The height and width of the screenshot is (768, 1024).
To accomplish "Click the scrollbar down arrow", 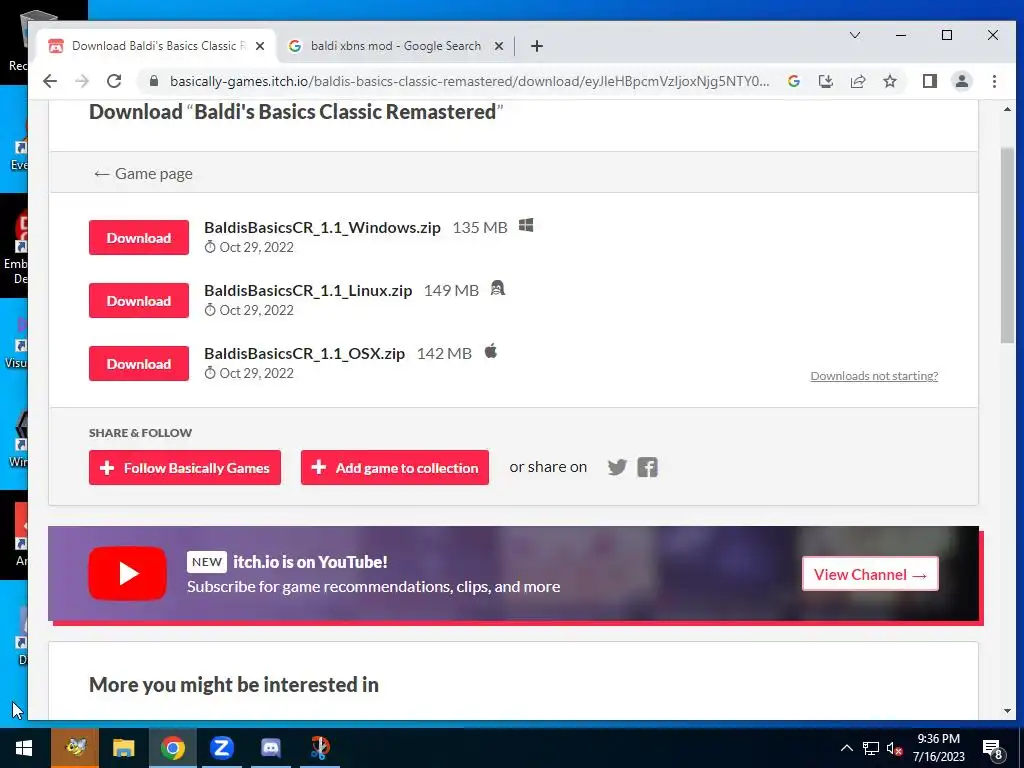I will (1007, 711).
